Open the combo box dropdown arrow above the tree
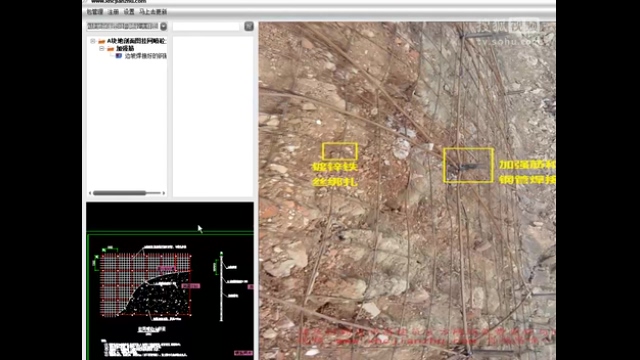The image size is (640, 360). coord(163,26)
